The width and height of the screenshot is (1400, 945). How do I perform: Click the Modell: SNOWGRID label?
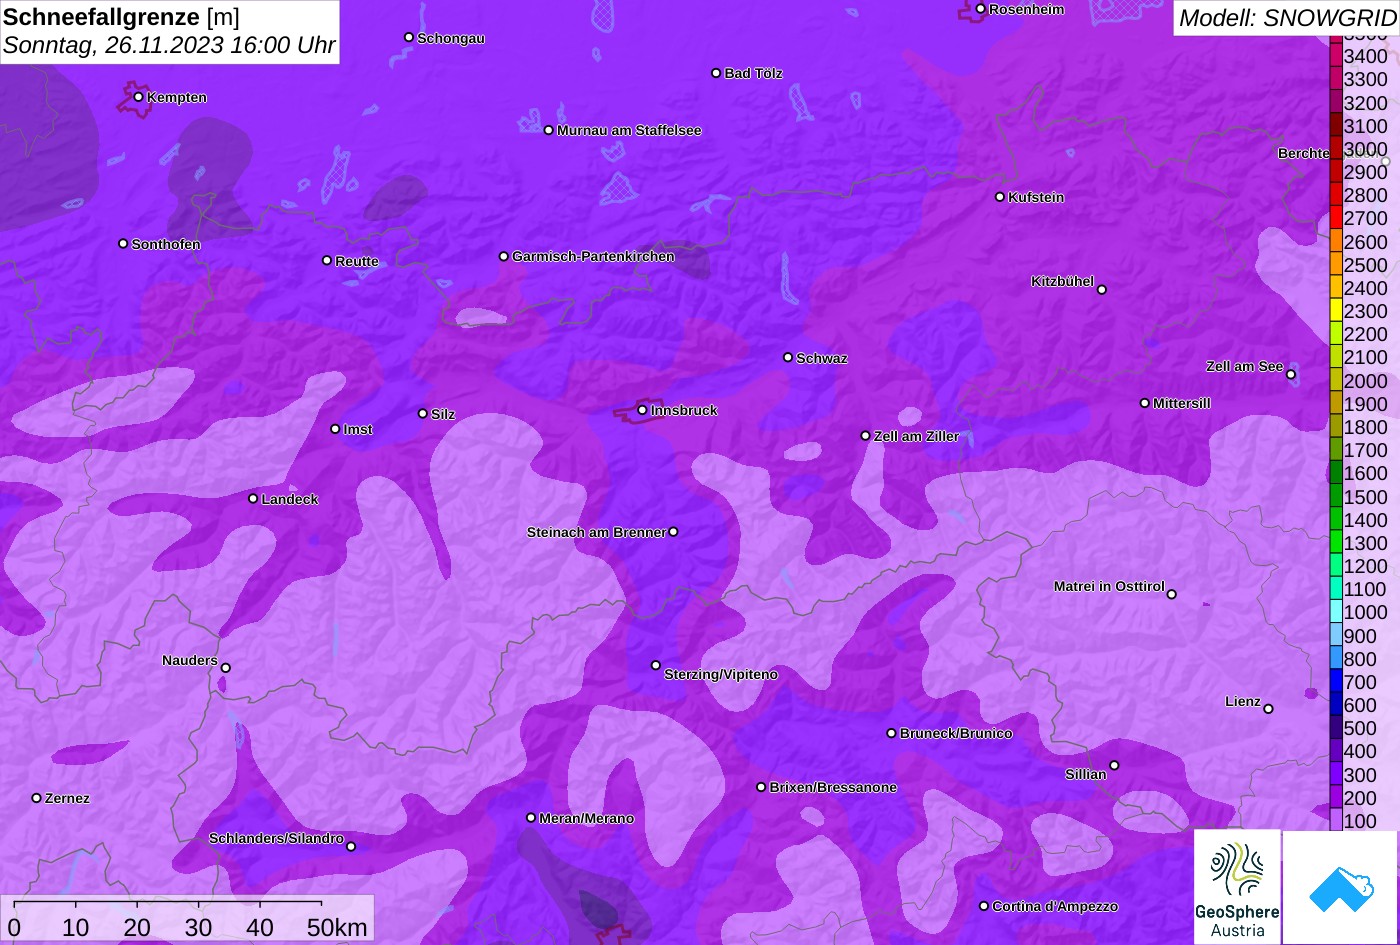pos(1287,18)
